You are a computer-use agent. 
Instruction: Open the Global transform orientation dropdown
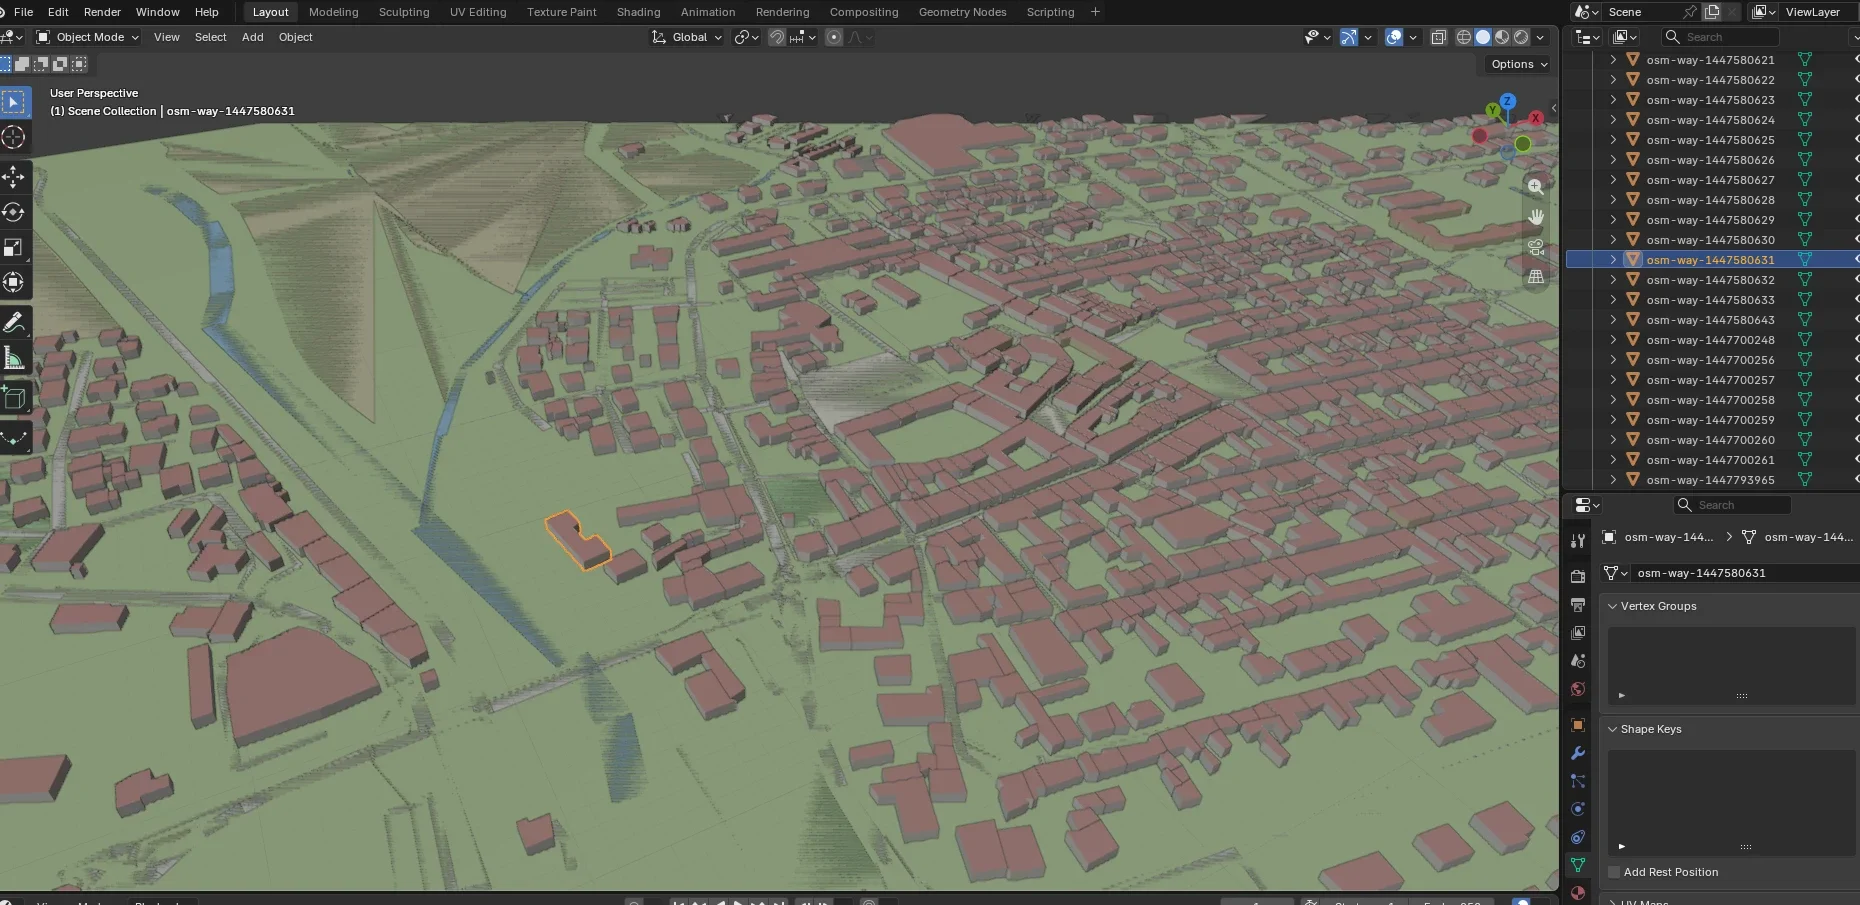coord(686,37)
